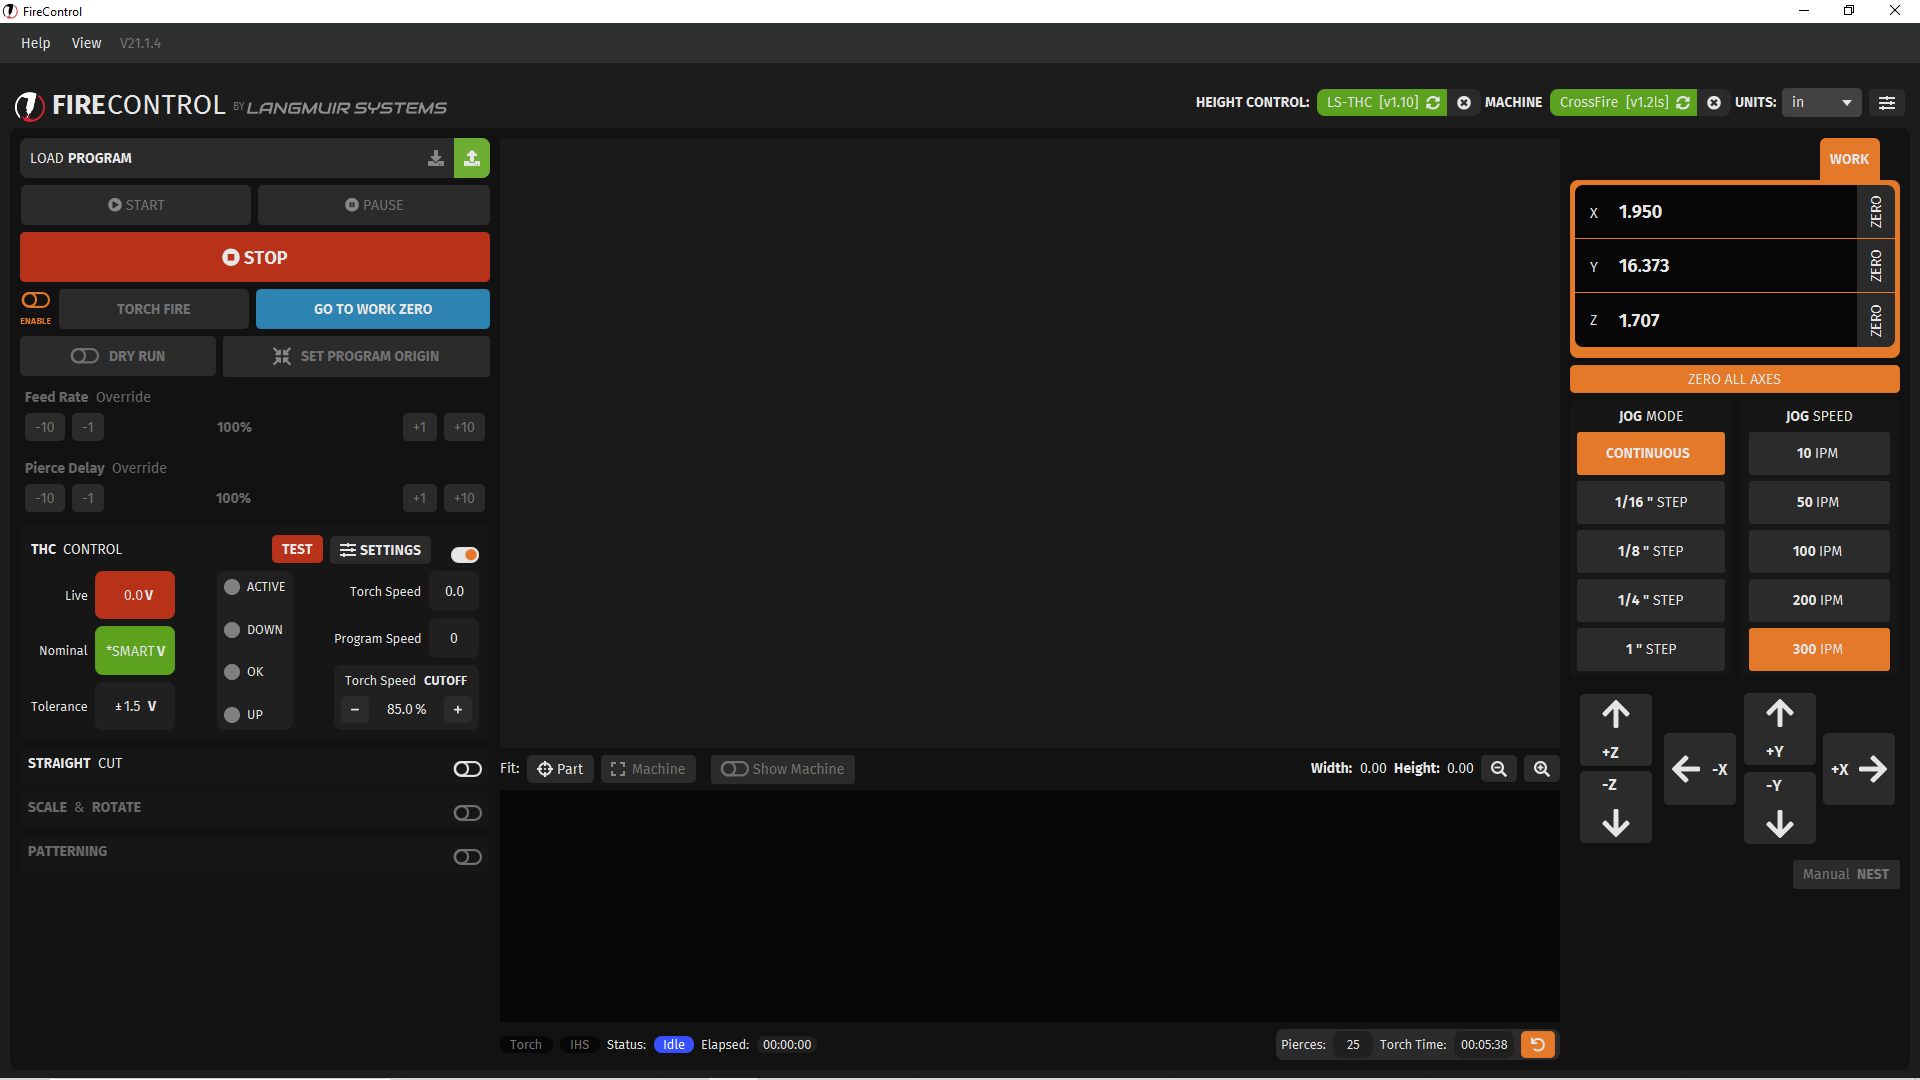Jog the torch in +X direction
This screenshot has height=1080, width=1920.
[1859, 769]
